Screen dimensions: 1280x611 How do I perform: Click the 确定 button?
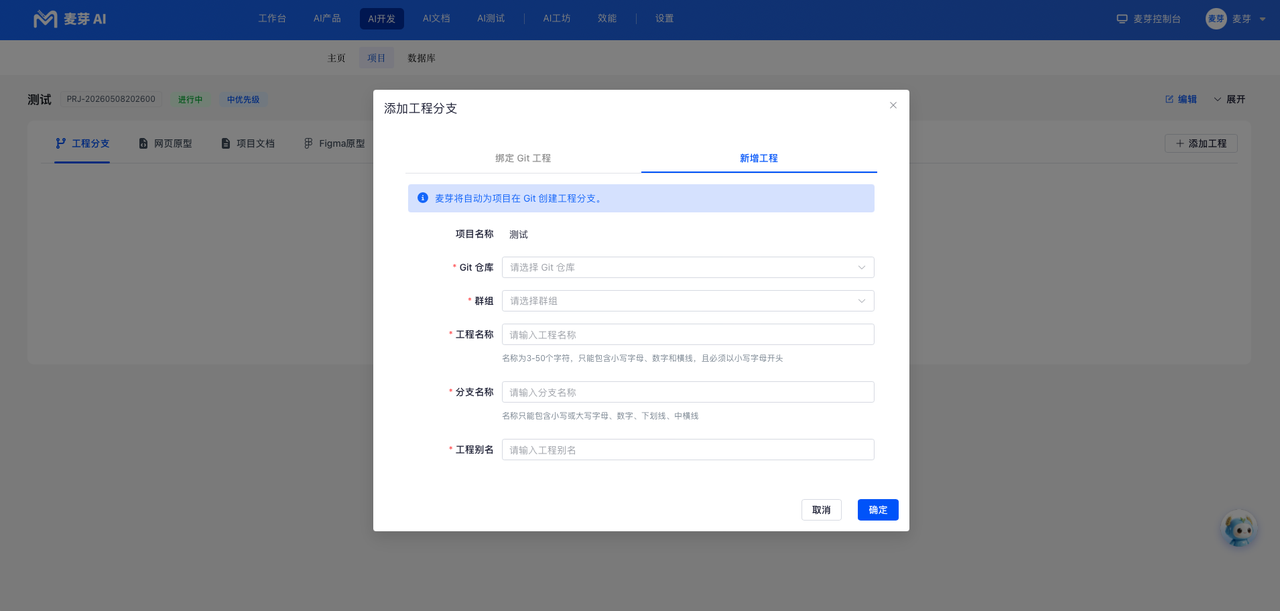878,510
